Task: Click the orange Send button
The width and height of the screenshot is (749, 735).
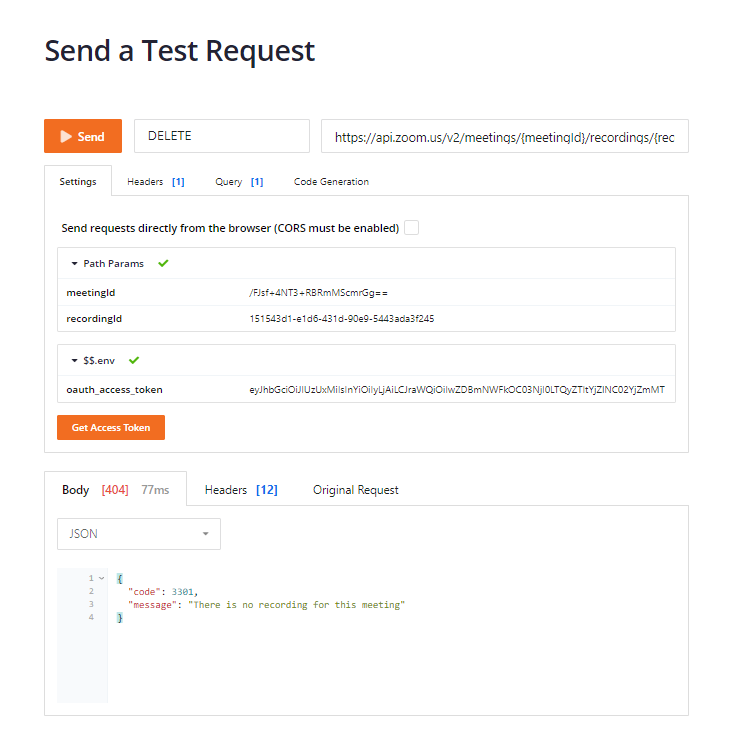Action: point(83,136)
